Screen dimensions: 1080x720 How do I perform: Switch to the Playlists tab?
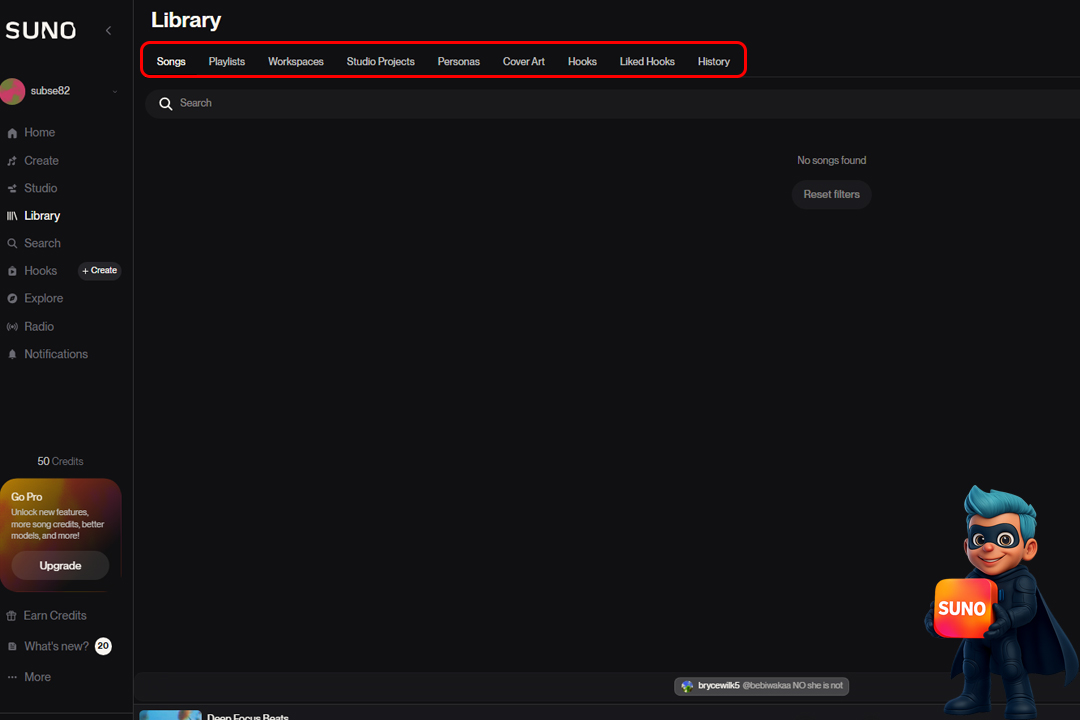[227, 62]
